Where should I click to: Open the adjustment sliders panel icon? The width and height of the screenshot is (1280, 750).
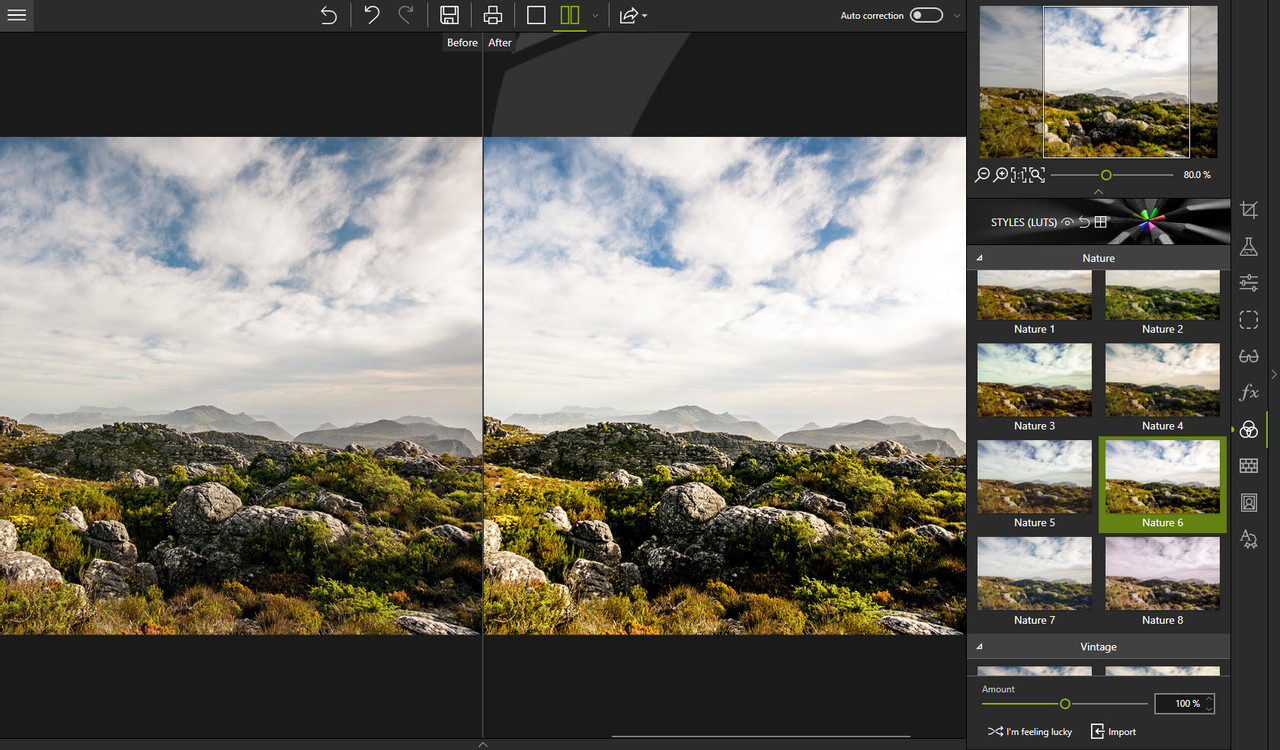click(1248, 283)
